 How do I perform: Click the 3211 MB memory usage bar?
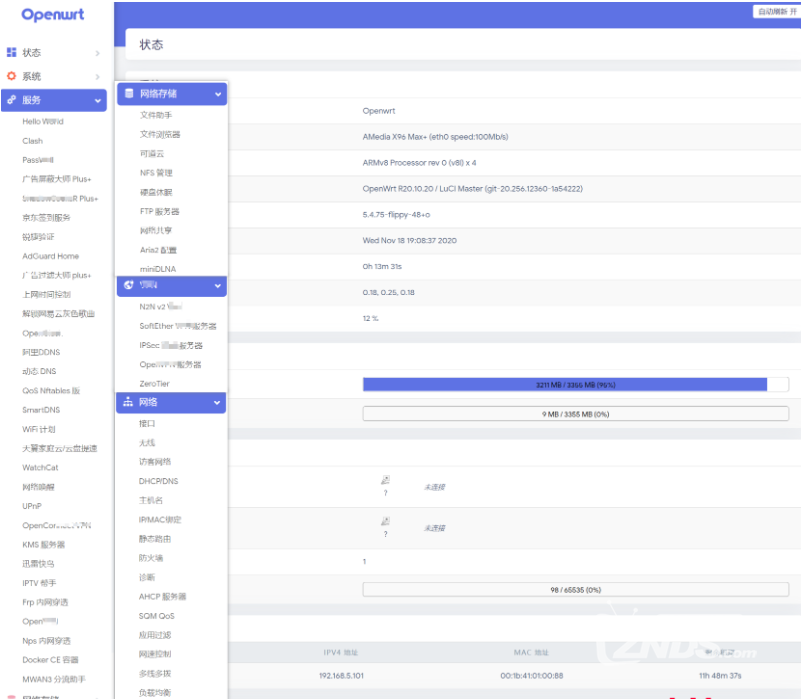(x=564, y=384)
